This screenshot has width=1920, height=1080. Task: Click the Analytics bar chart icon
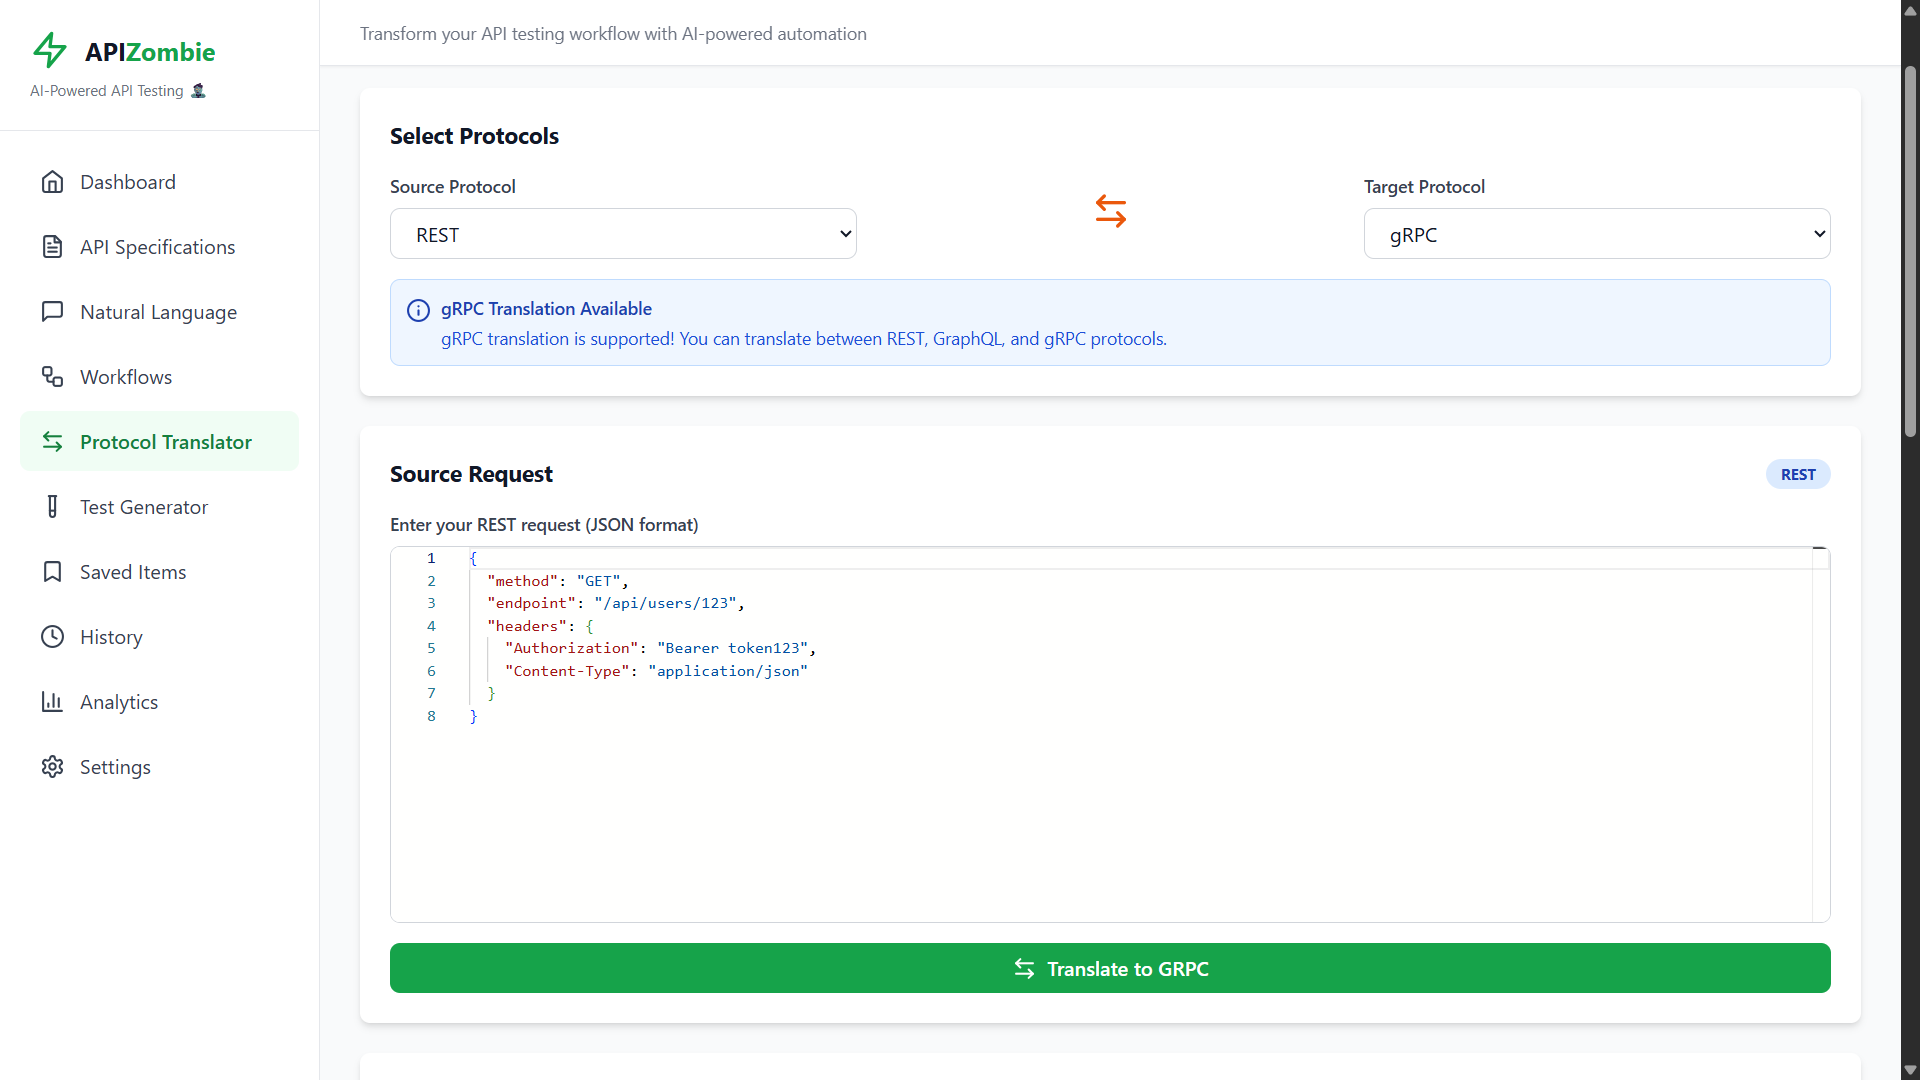coord(52,702)
